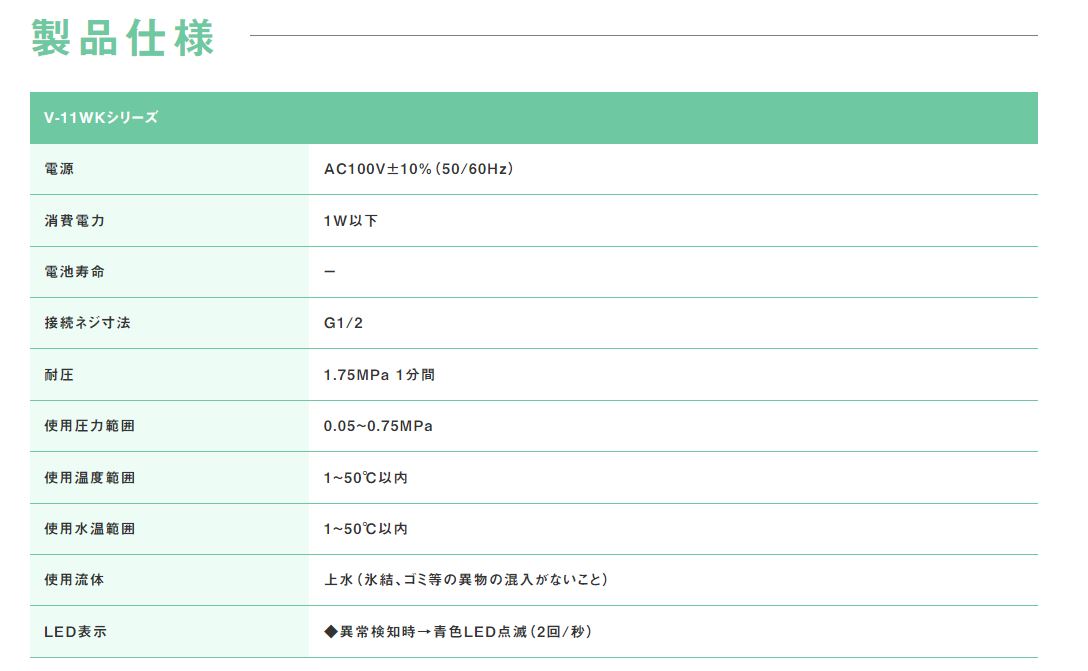The height and width of the screenshot is (671, 1088).
Task: Click the 製品仕様 page heading
Action: 123,37
